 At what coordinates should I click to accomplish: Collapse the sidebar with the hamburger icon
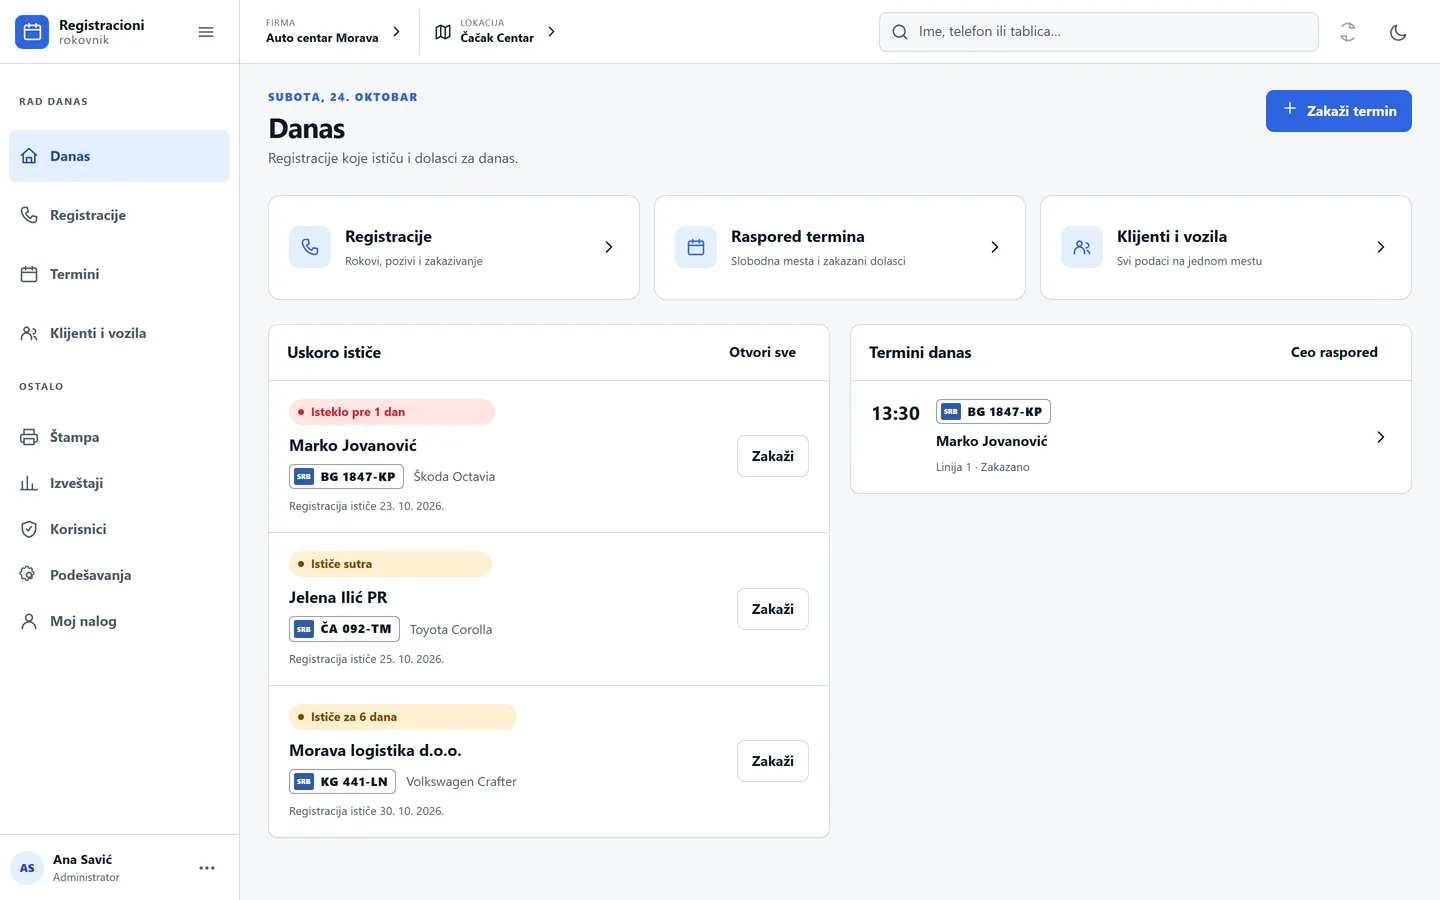[x=206, y=32]
